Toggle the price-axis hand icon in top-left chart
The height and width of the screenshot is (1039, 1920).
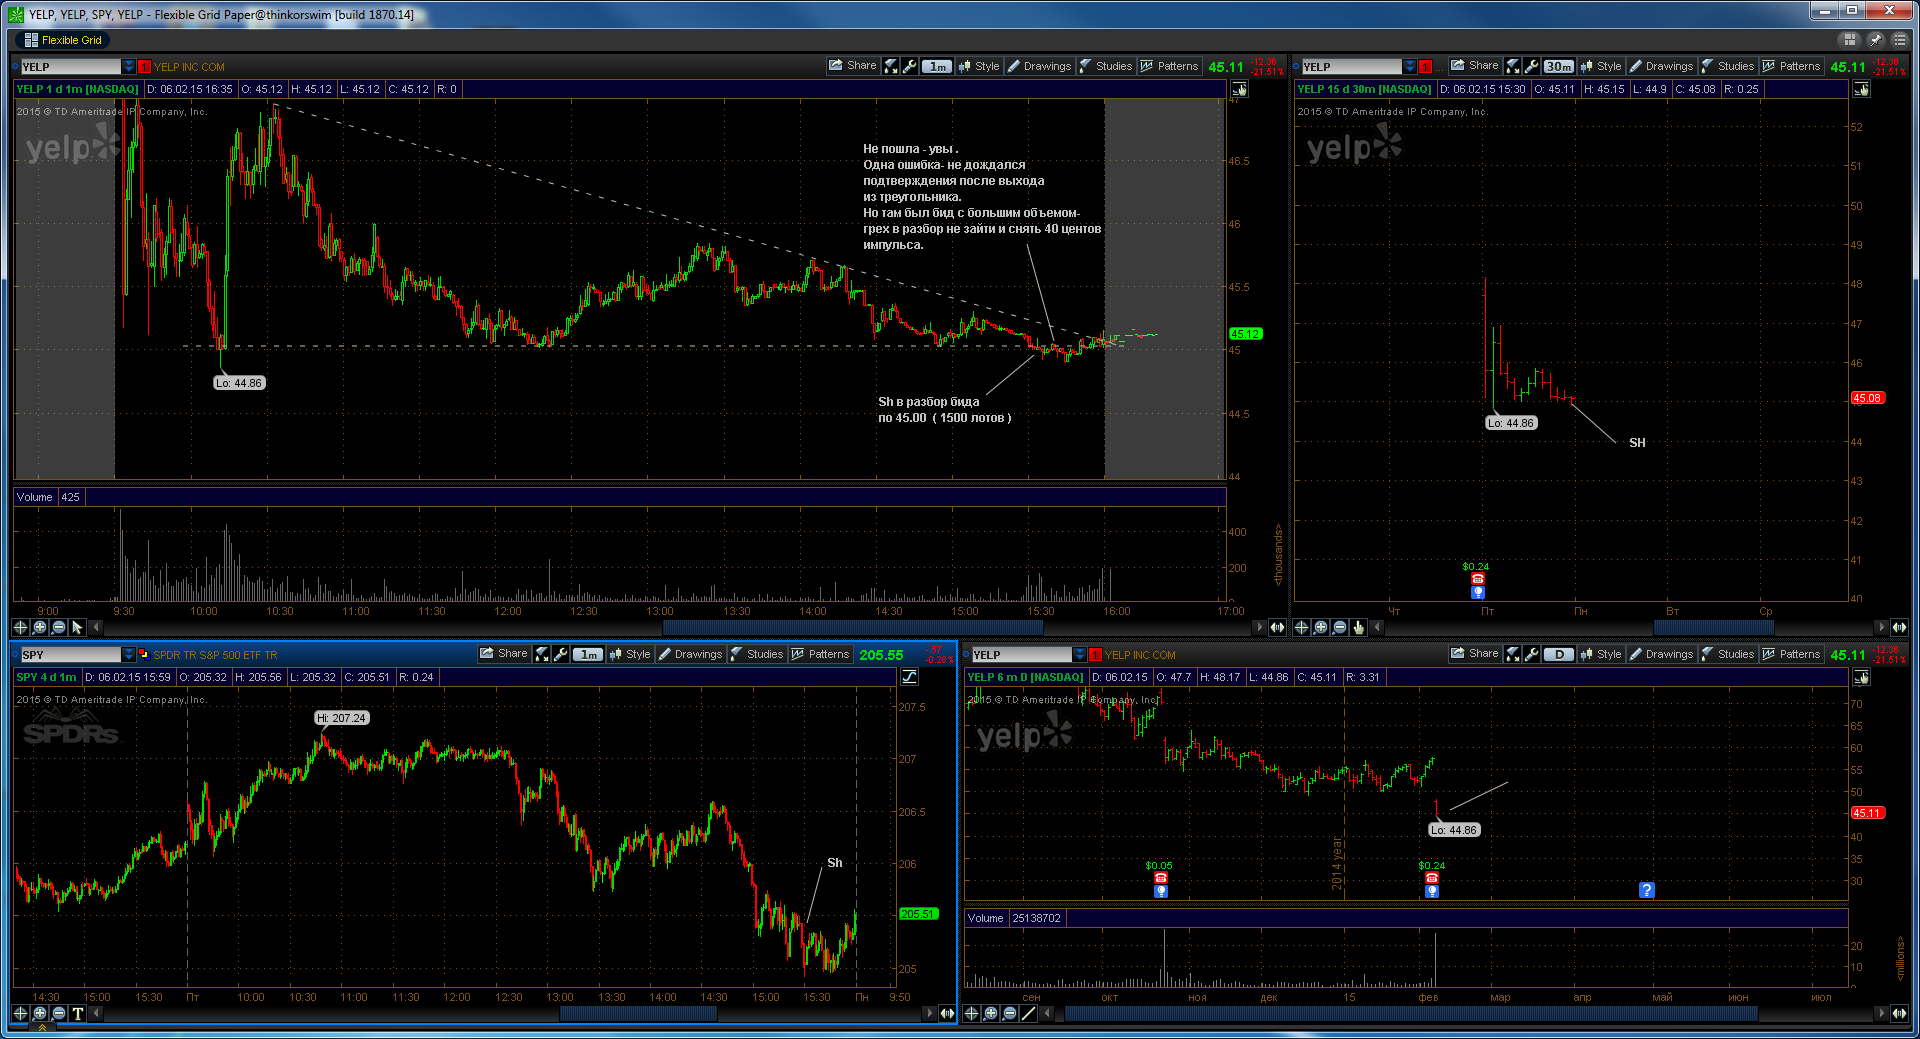coord(1239,89)
